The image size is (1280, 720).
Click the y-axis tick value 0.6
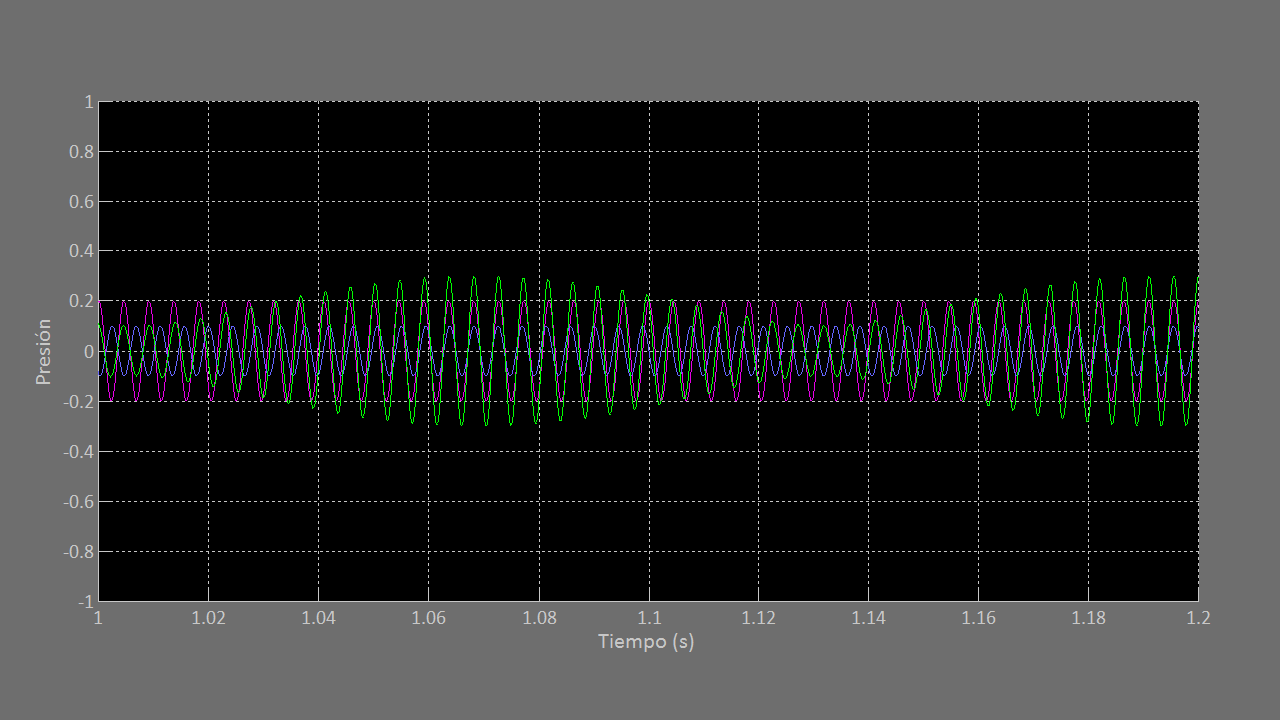82,202
